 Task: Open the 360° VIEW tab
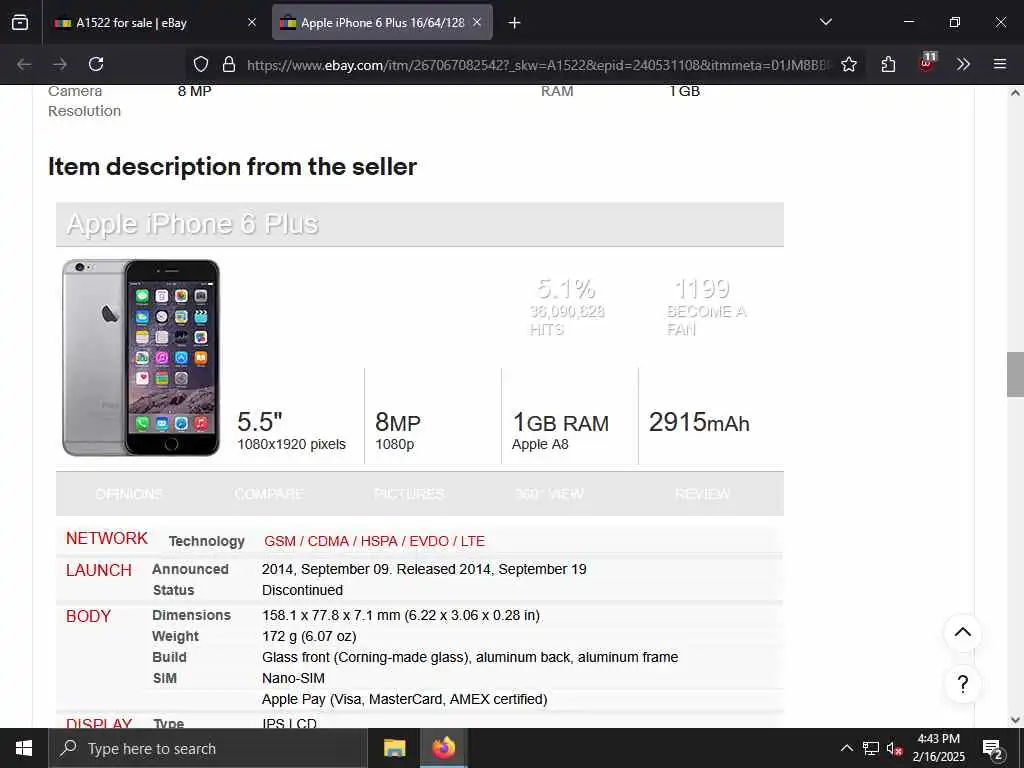point(549,494)
